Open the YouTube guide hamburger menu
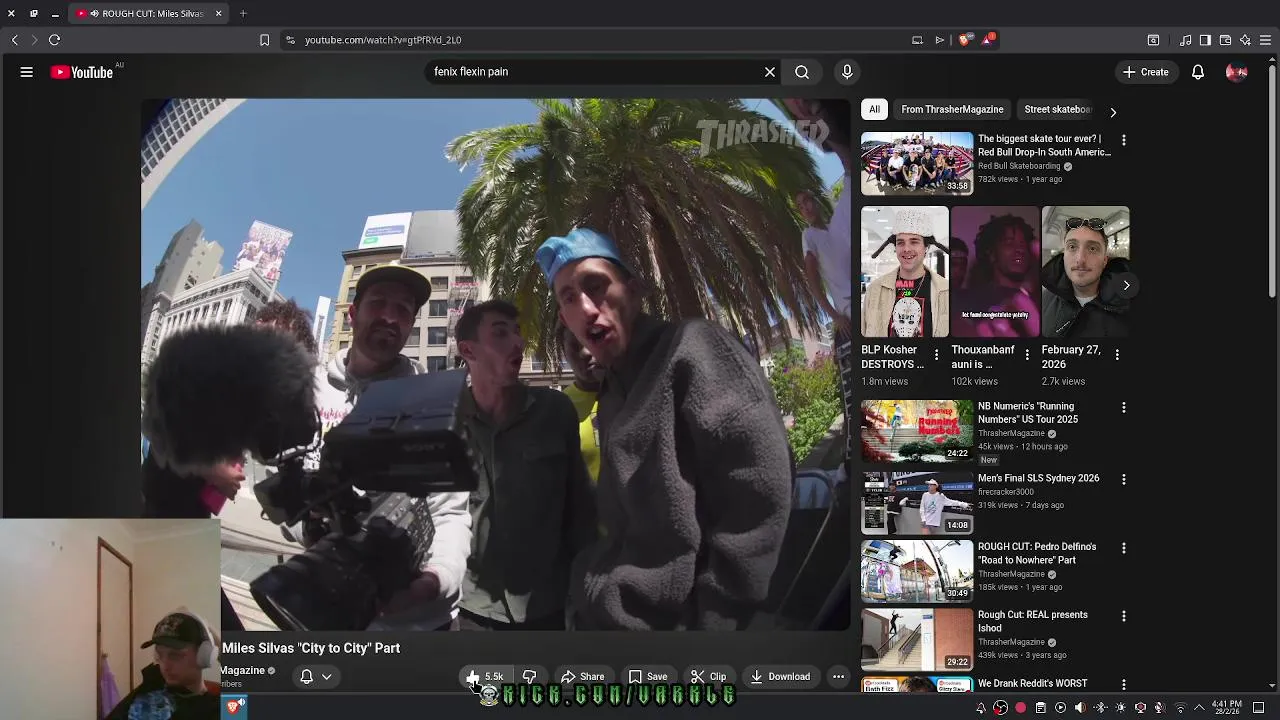The height and width of the screenshot is (720, 1280). [x=27, y=72]
